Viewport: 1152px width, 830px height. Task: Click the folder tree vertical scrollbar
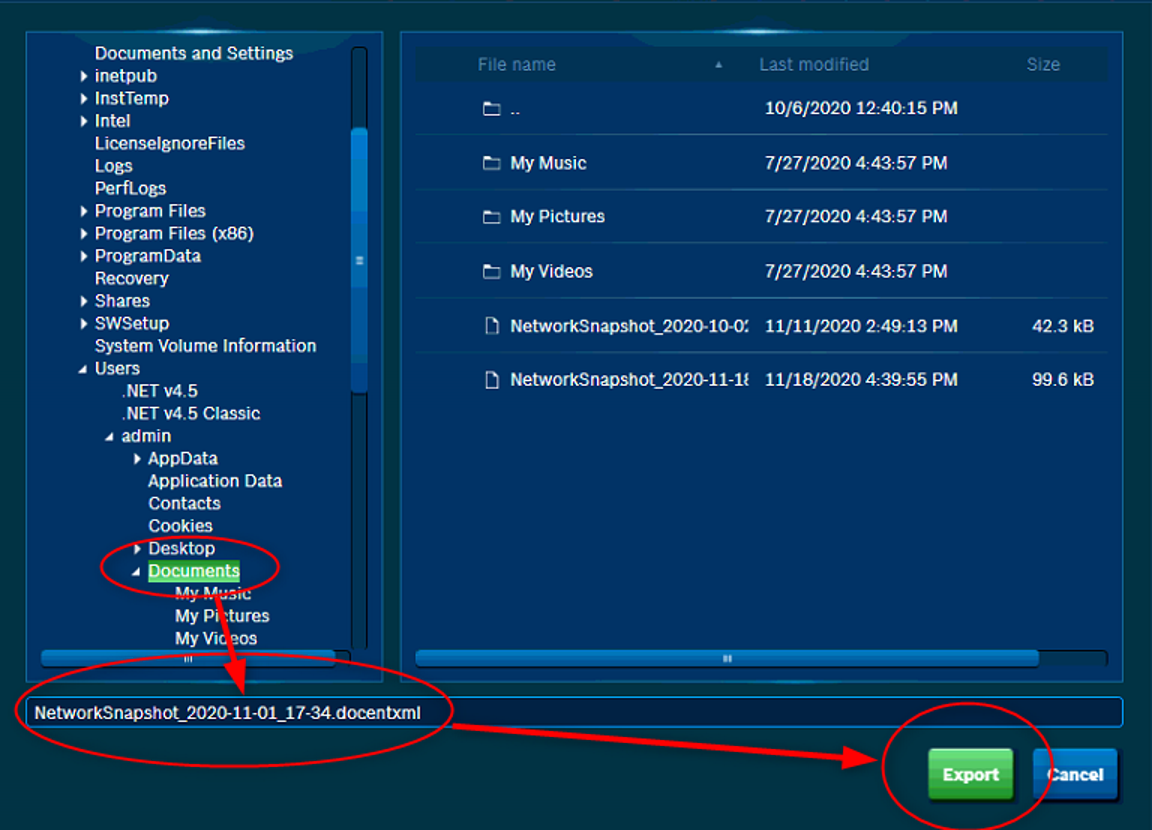(x=359, y=260)
